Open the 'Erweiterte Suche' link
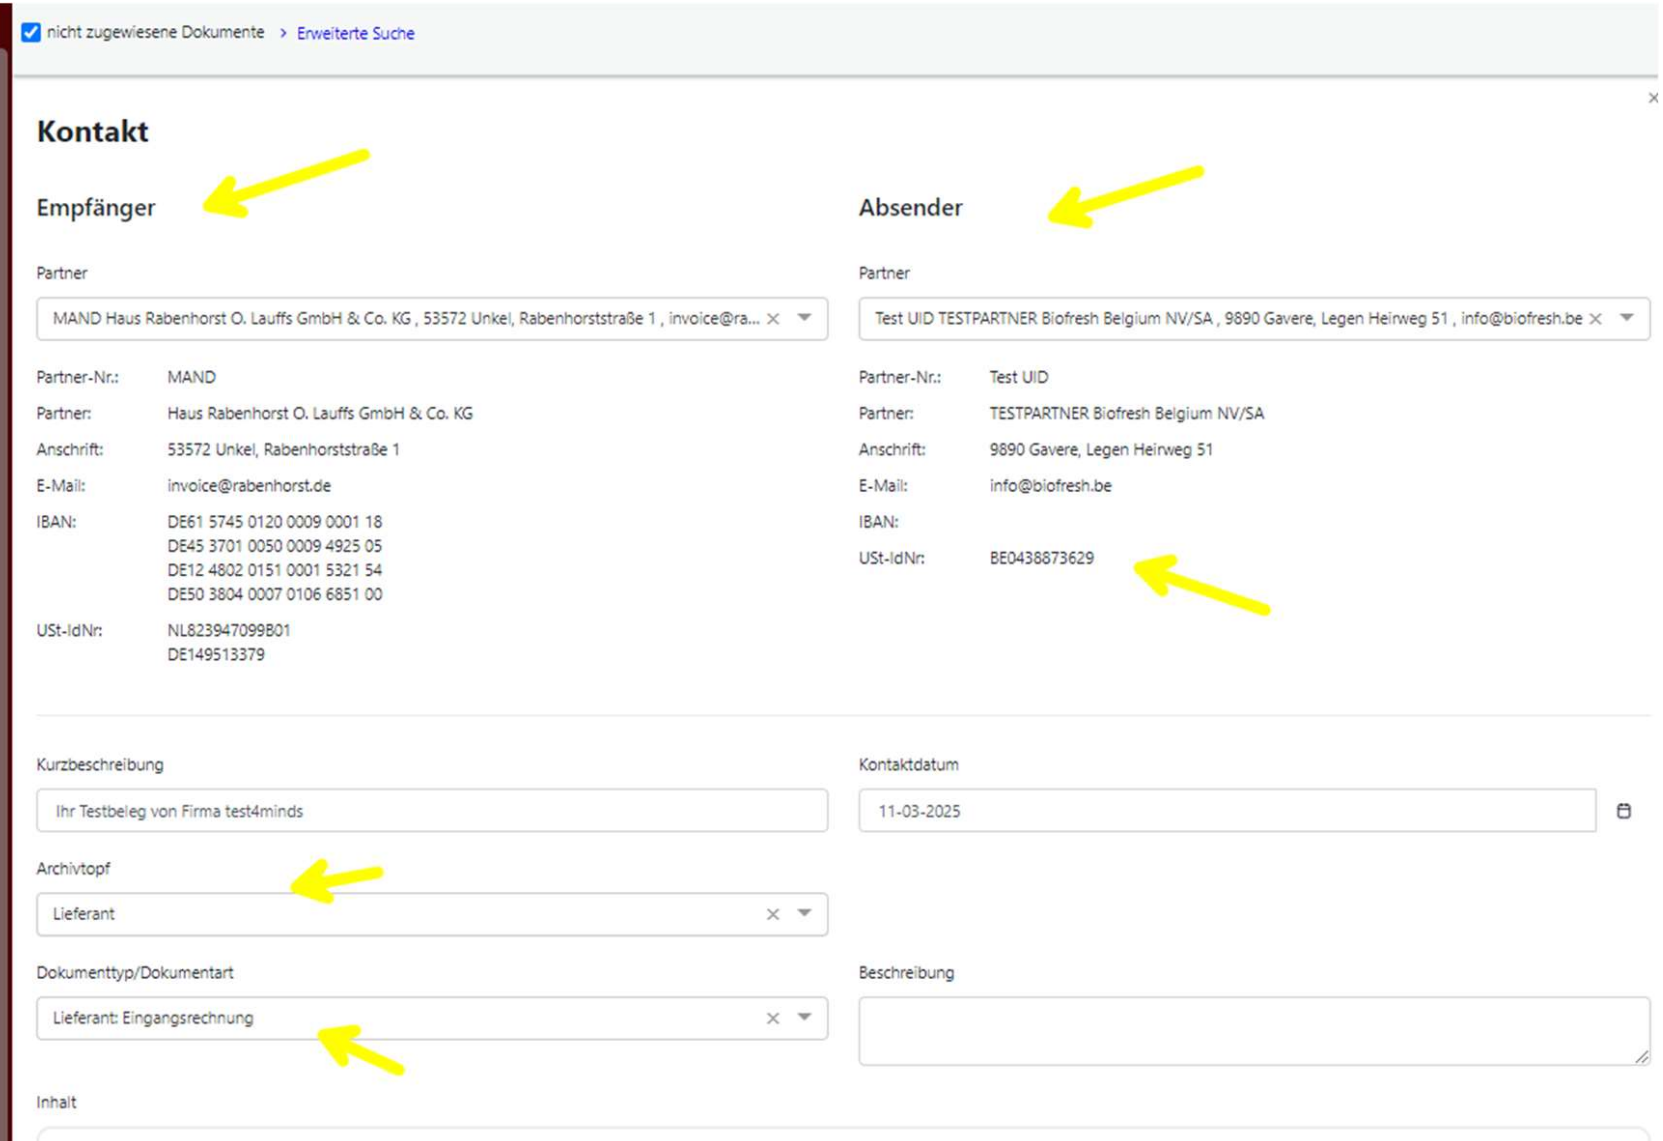The height and width of the screenshot is (1141, 1663). 355,33
